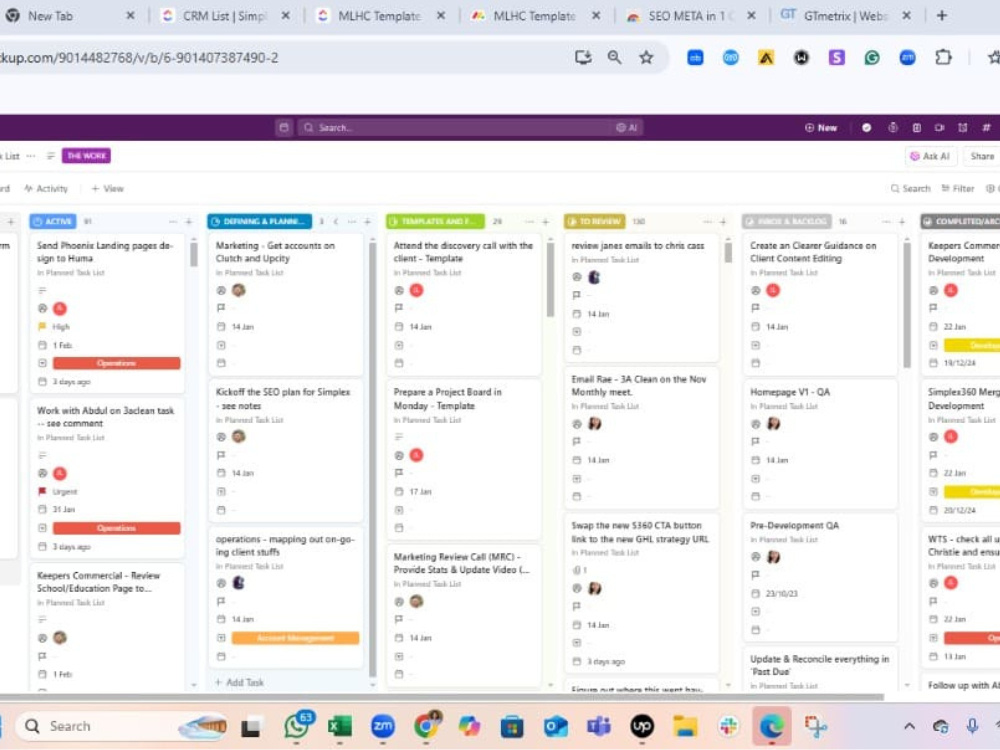Open the timer icon in purple header
Image resolution: width=1000 pixels, height=750 pixels.
pyautogui.click(x=893, y=128)
